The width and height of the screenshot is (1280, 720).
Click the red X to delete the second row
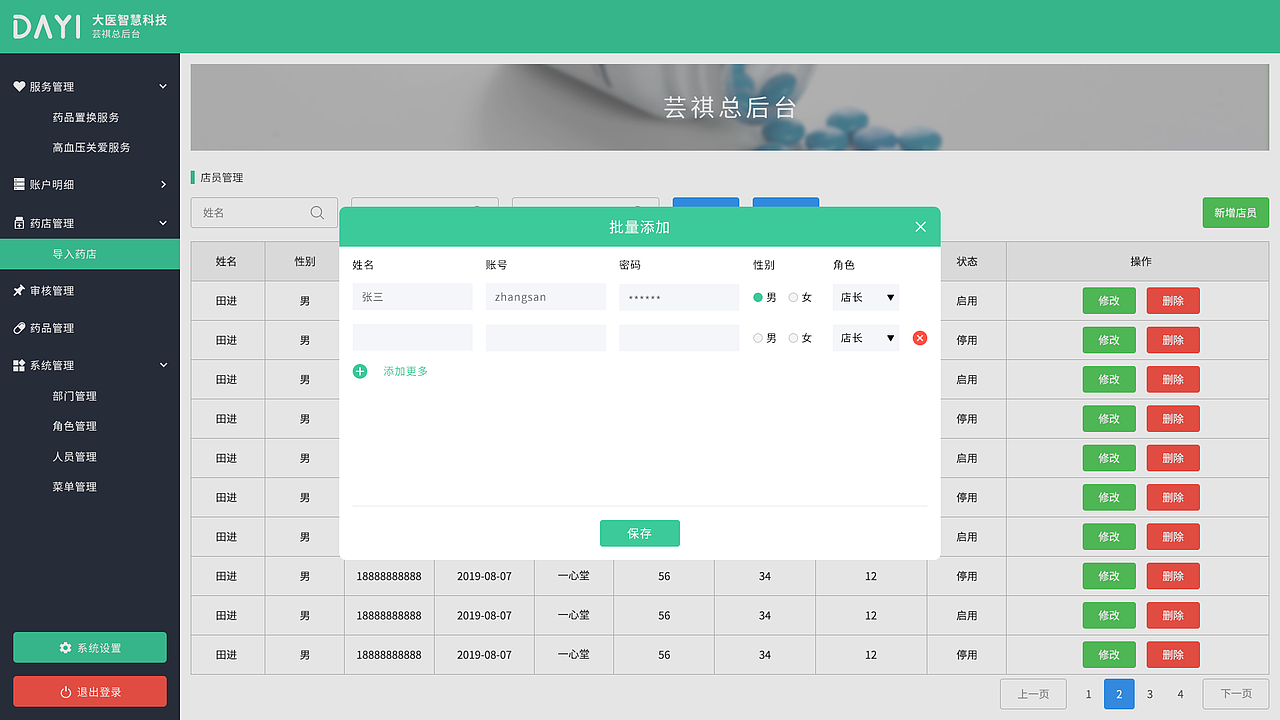(919, 338)
